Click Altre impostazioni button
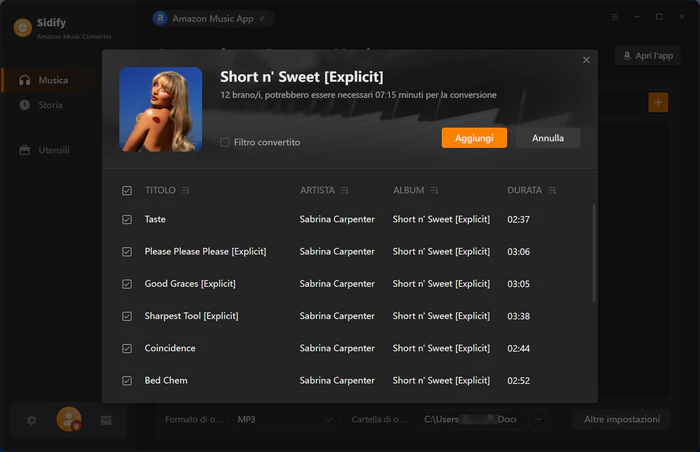The image size is (700, 452). tap(621, 419)
